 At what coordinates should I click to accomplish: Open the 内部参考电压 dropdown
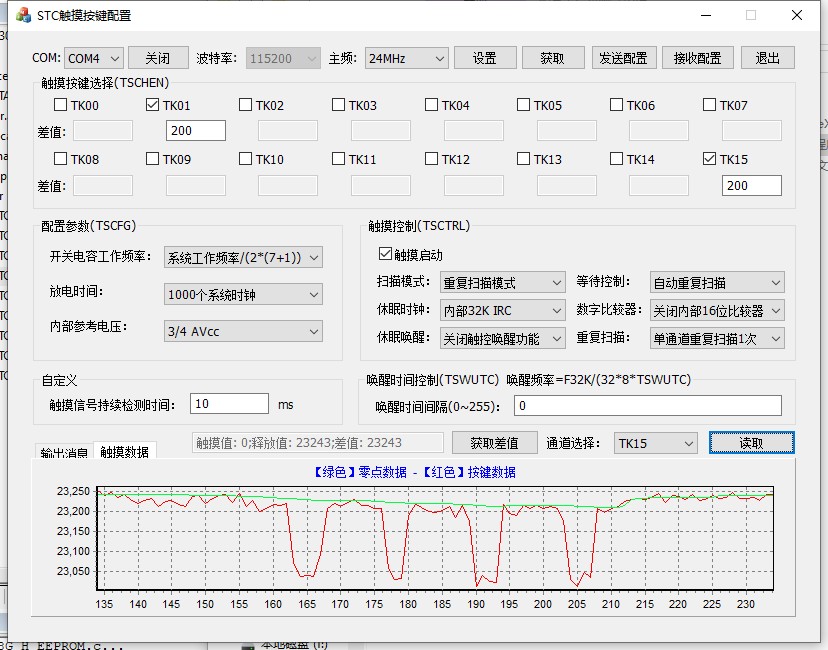(x=243, y=332)
